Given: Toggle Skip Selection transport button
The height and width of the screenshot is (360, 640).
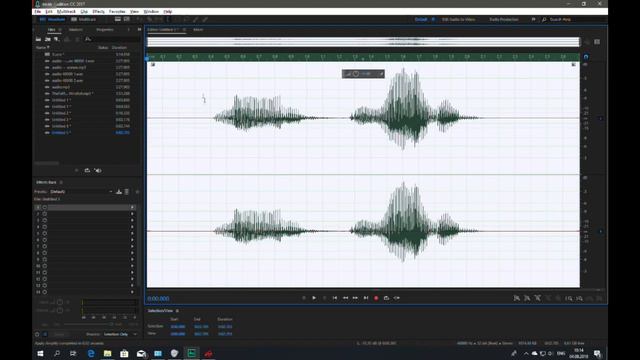Looking at the screenshot, I should coord(397,298).
